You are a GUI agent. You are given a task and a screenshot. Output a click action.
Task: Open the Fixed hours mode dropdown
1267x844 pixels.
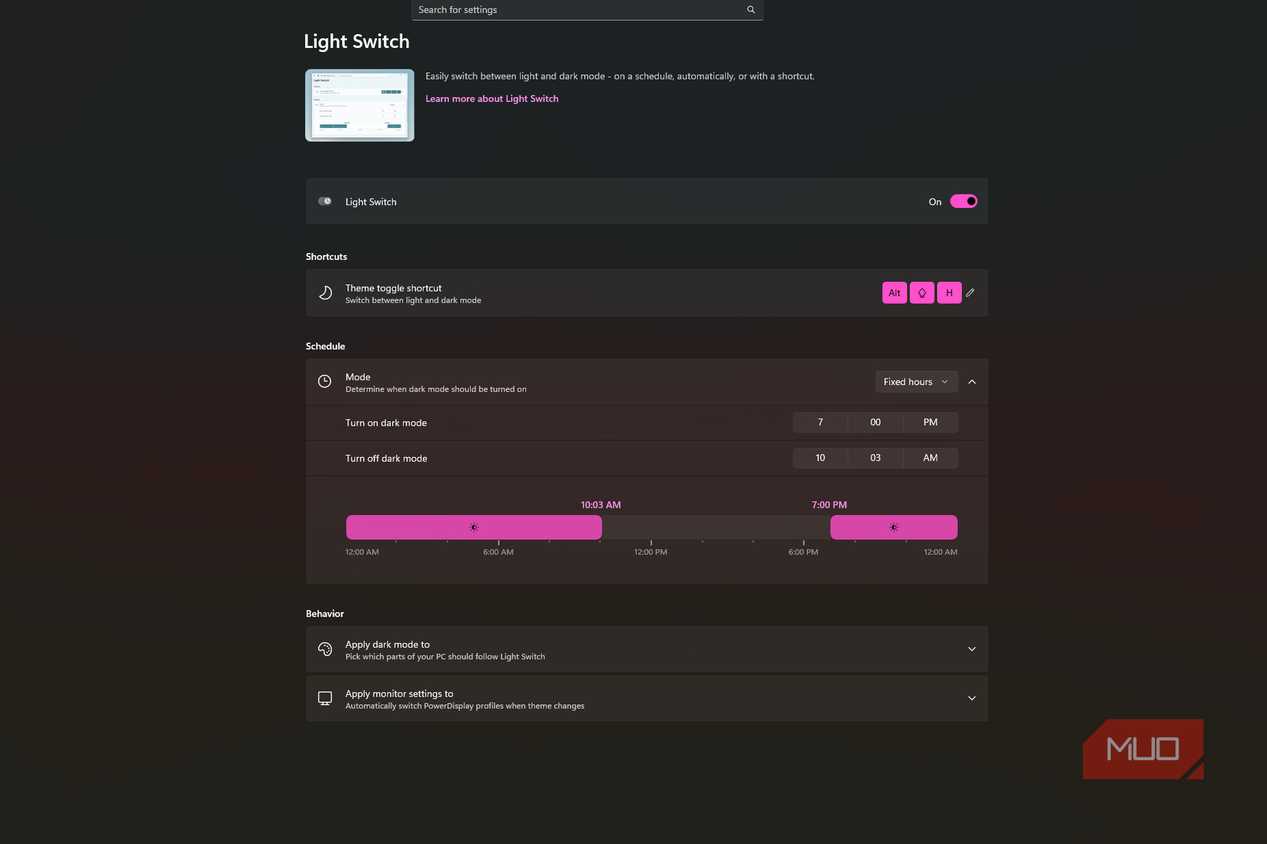tap(916, 382)
